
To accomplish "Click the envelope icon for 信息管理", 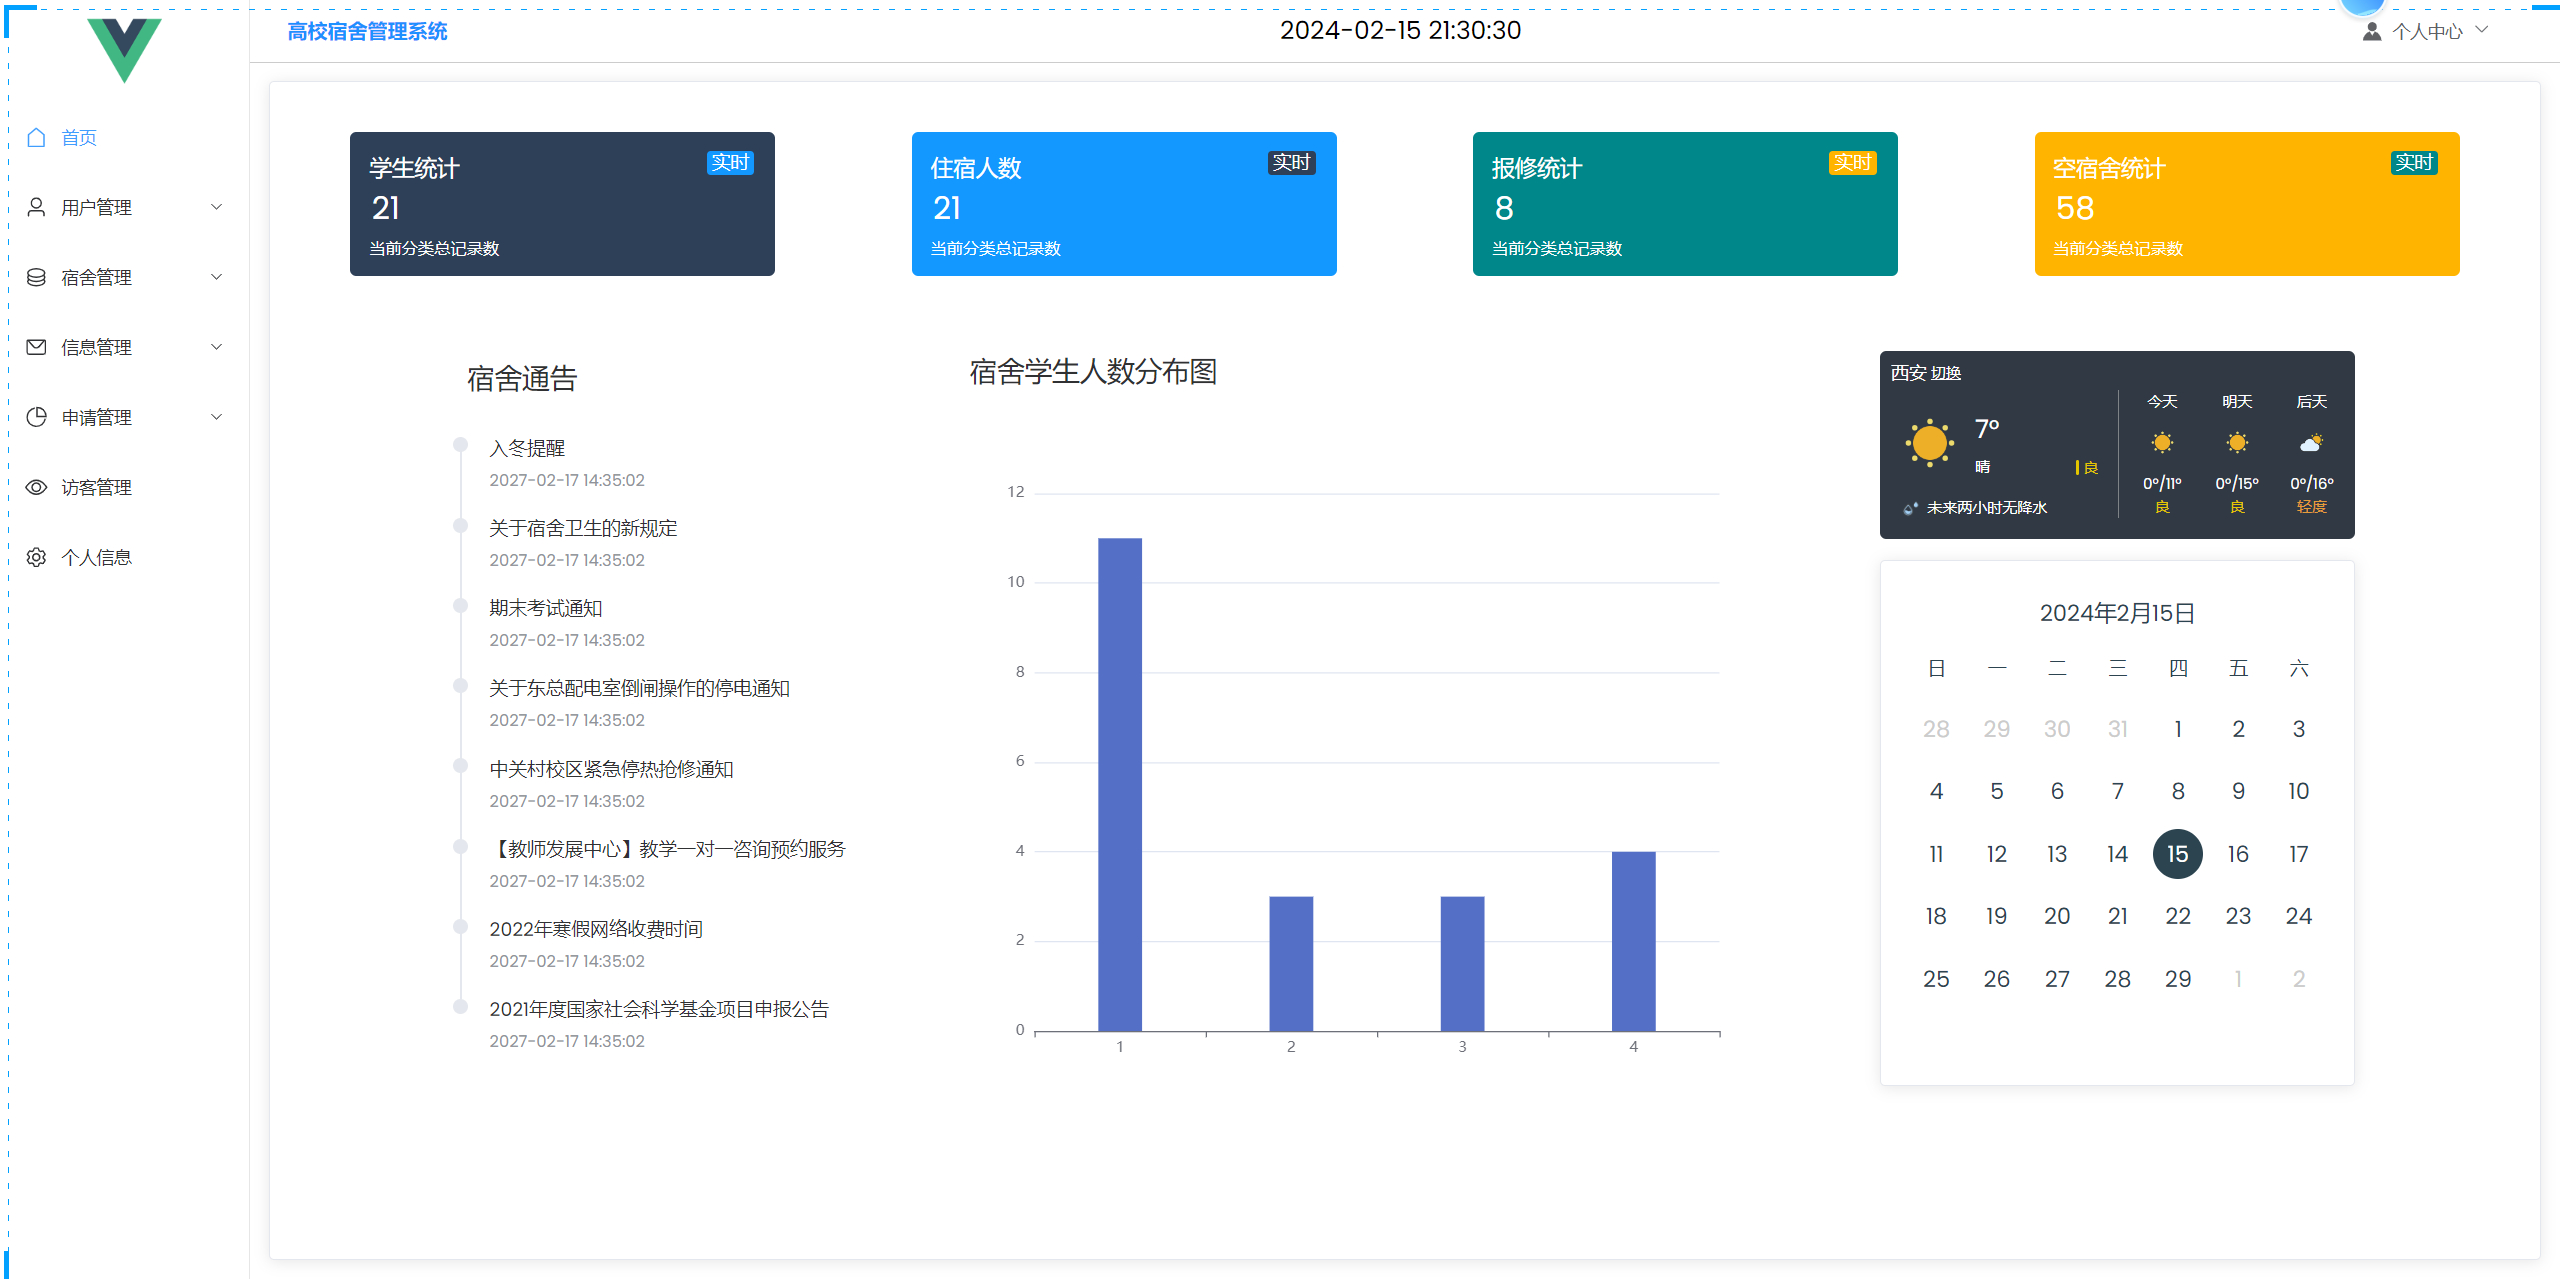I will (x=37, y=347).
